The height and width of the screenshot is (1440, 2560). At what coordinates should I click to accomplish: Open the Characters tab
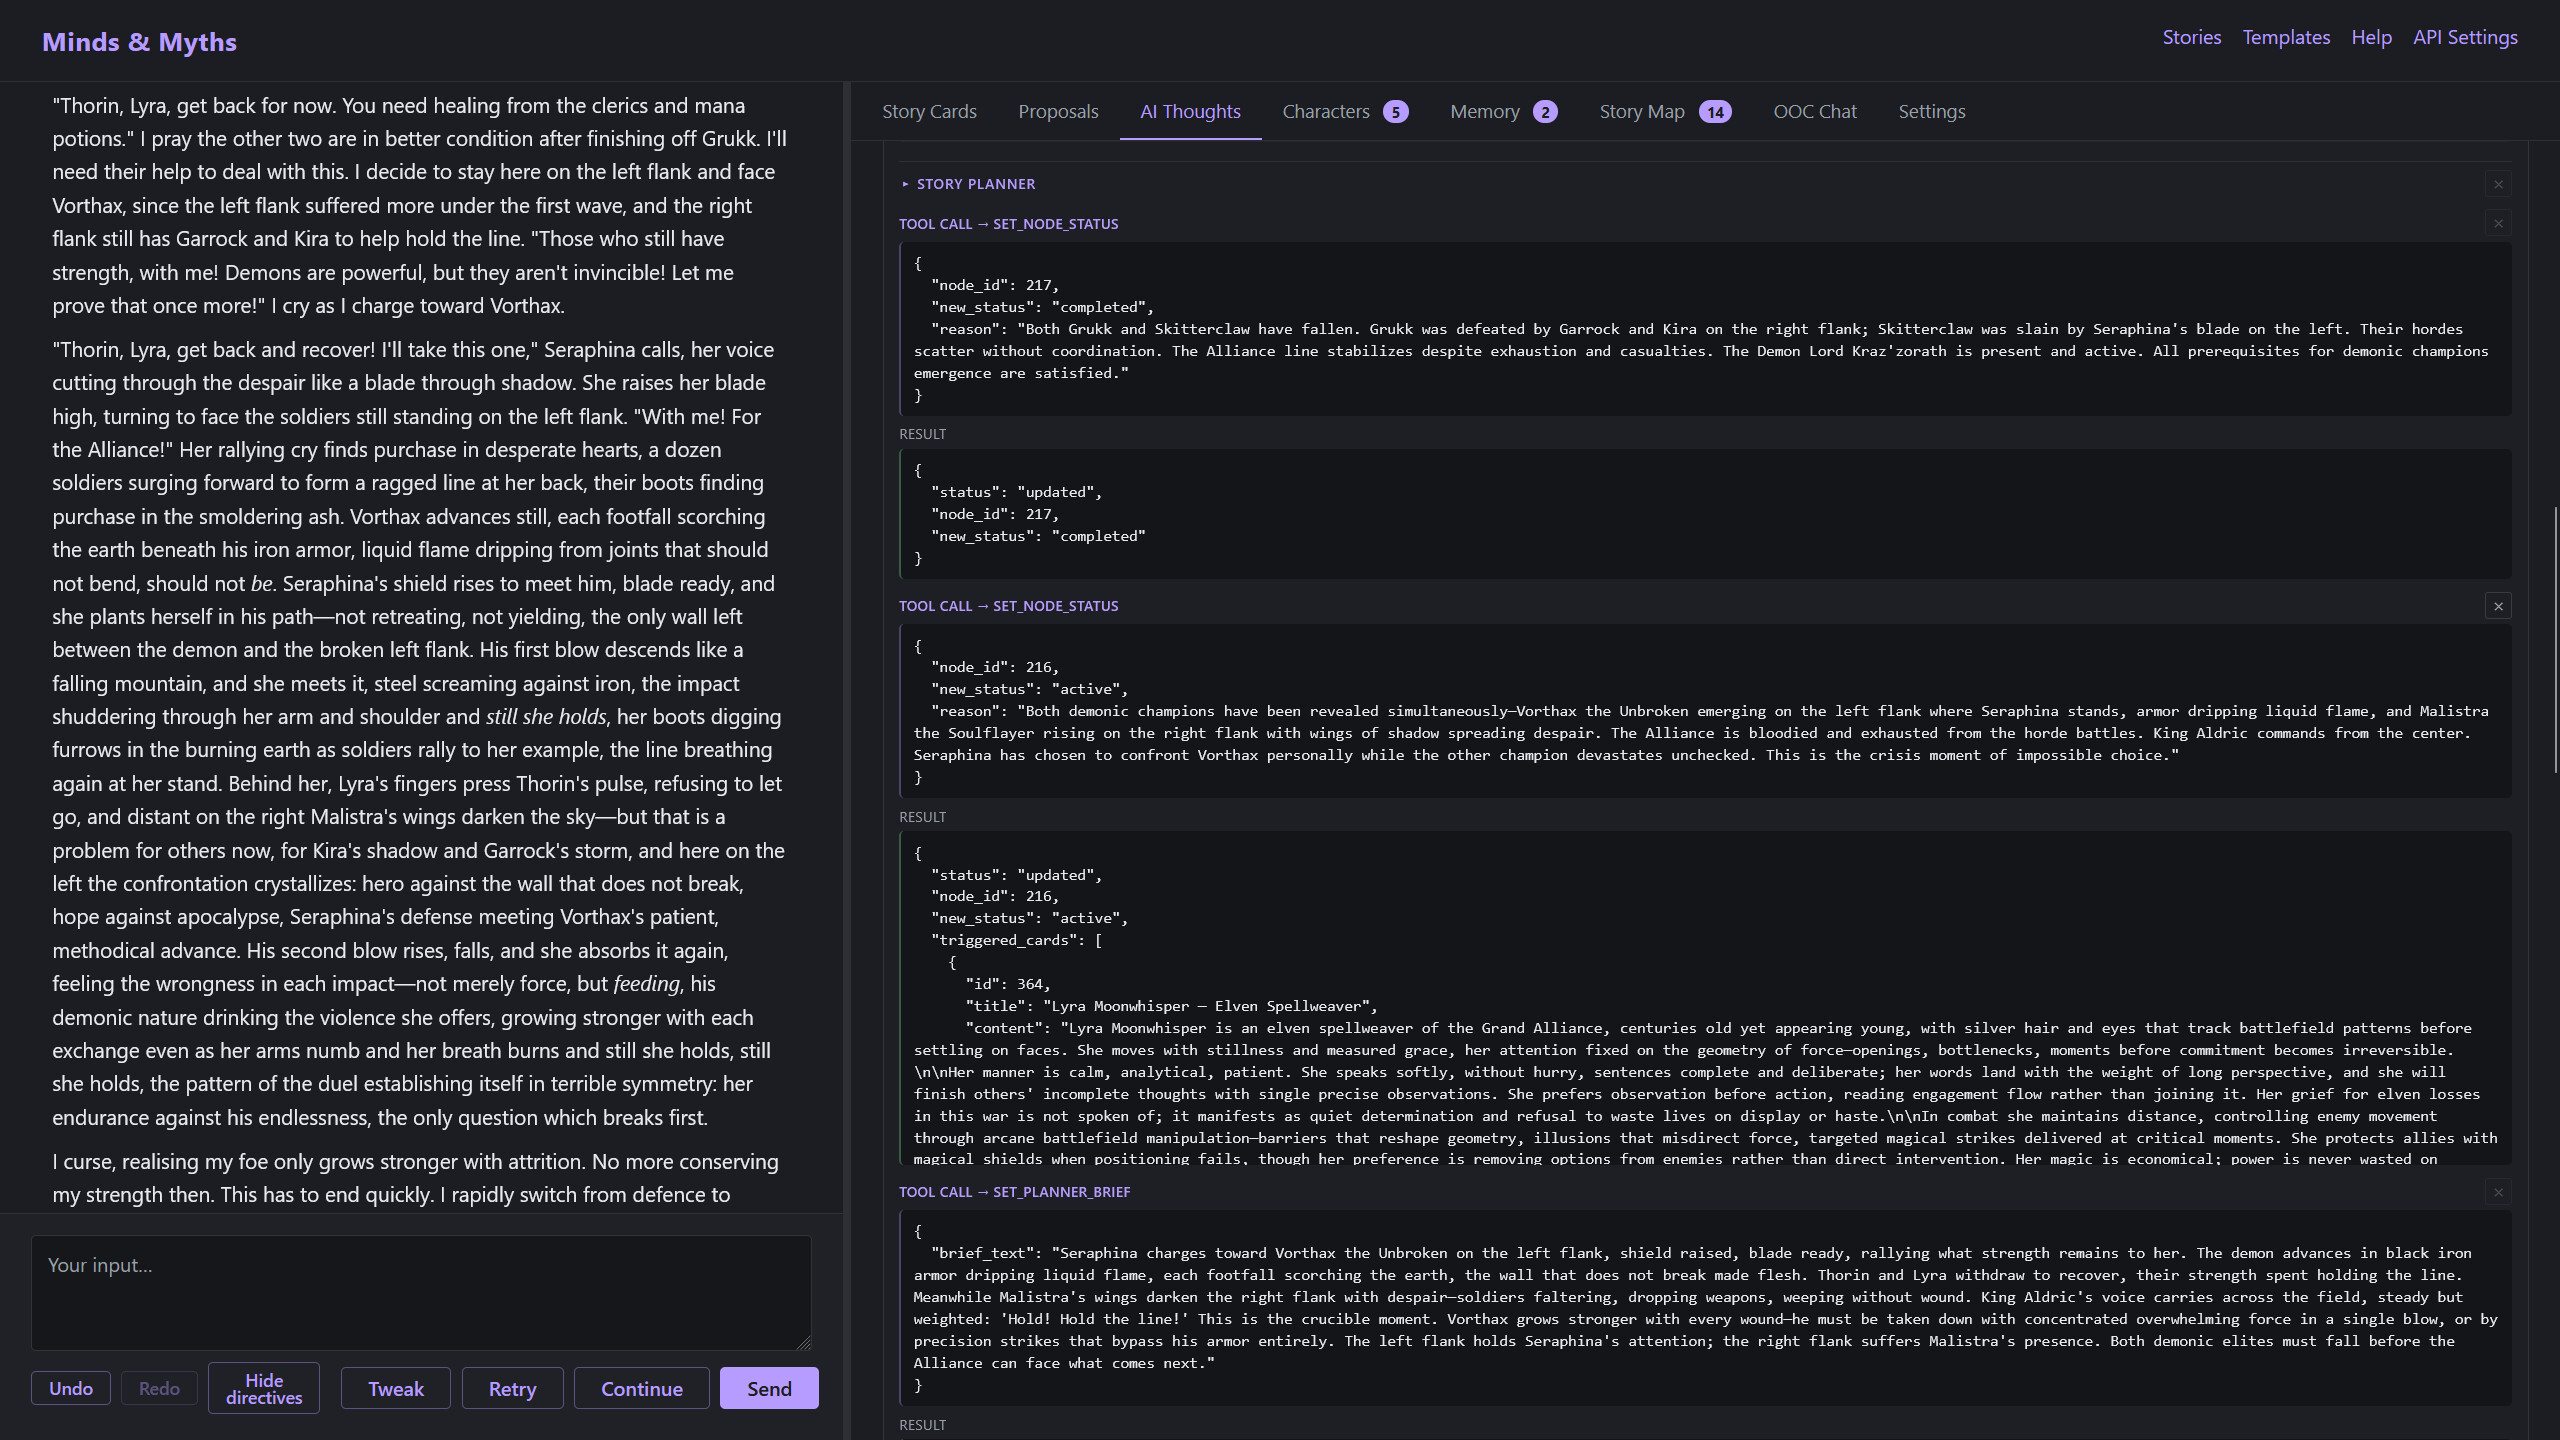point(1345,111)
